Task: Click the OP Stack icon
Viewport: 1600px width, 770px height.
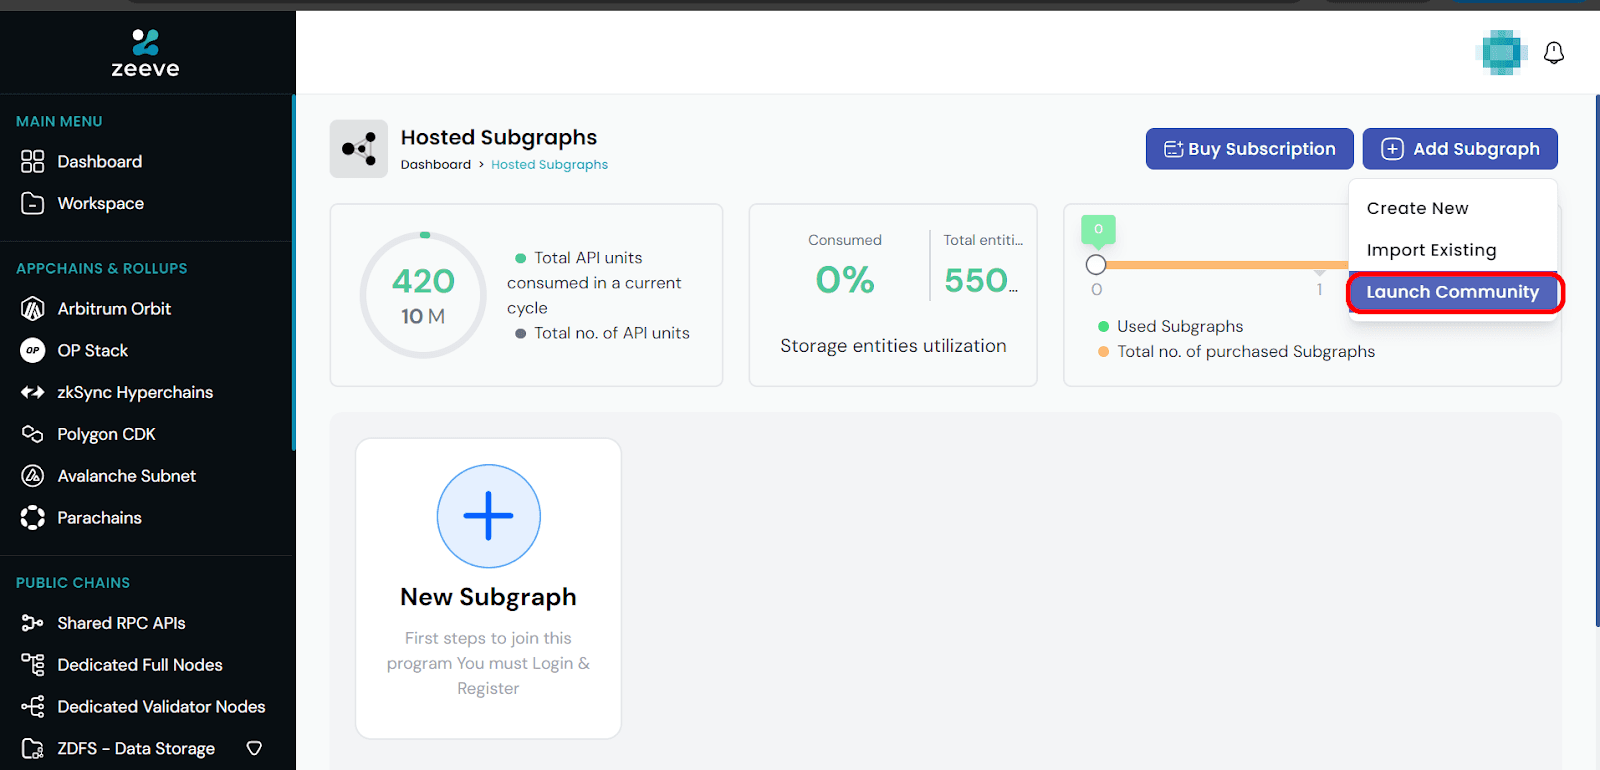Action: click(x=32, y=351)
